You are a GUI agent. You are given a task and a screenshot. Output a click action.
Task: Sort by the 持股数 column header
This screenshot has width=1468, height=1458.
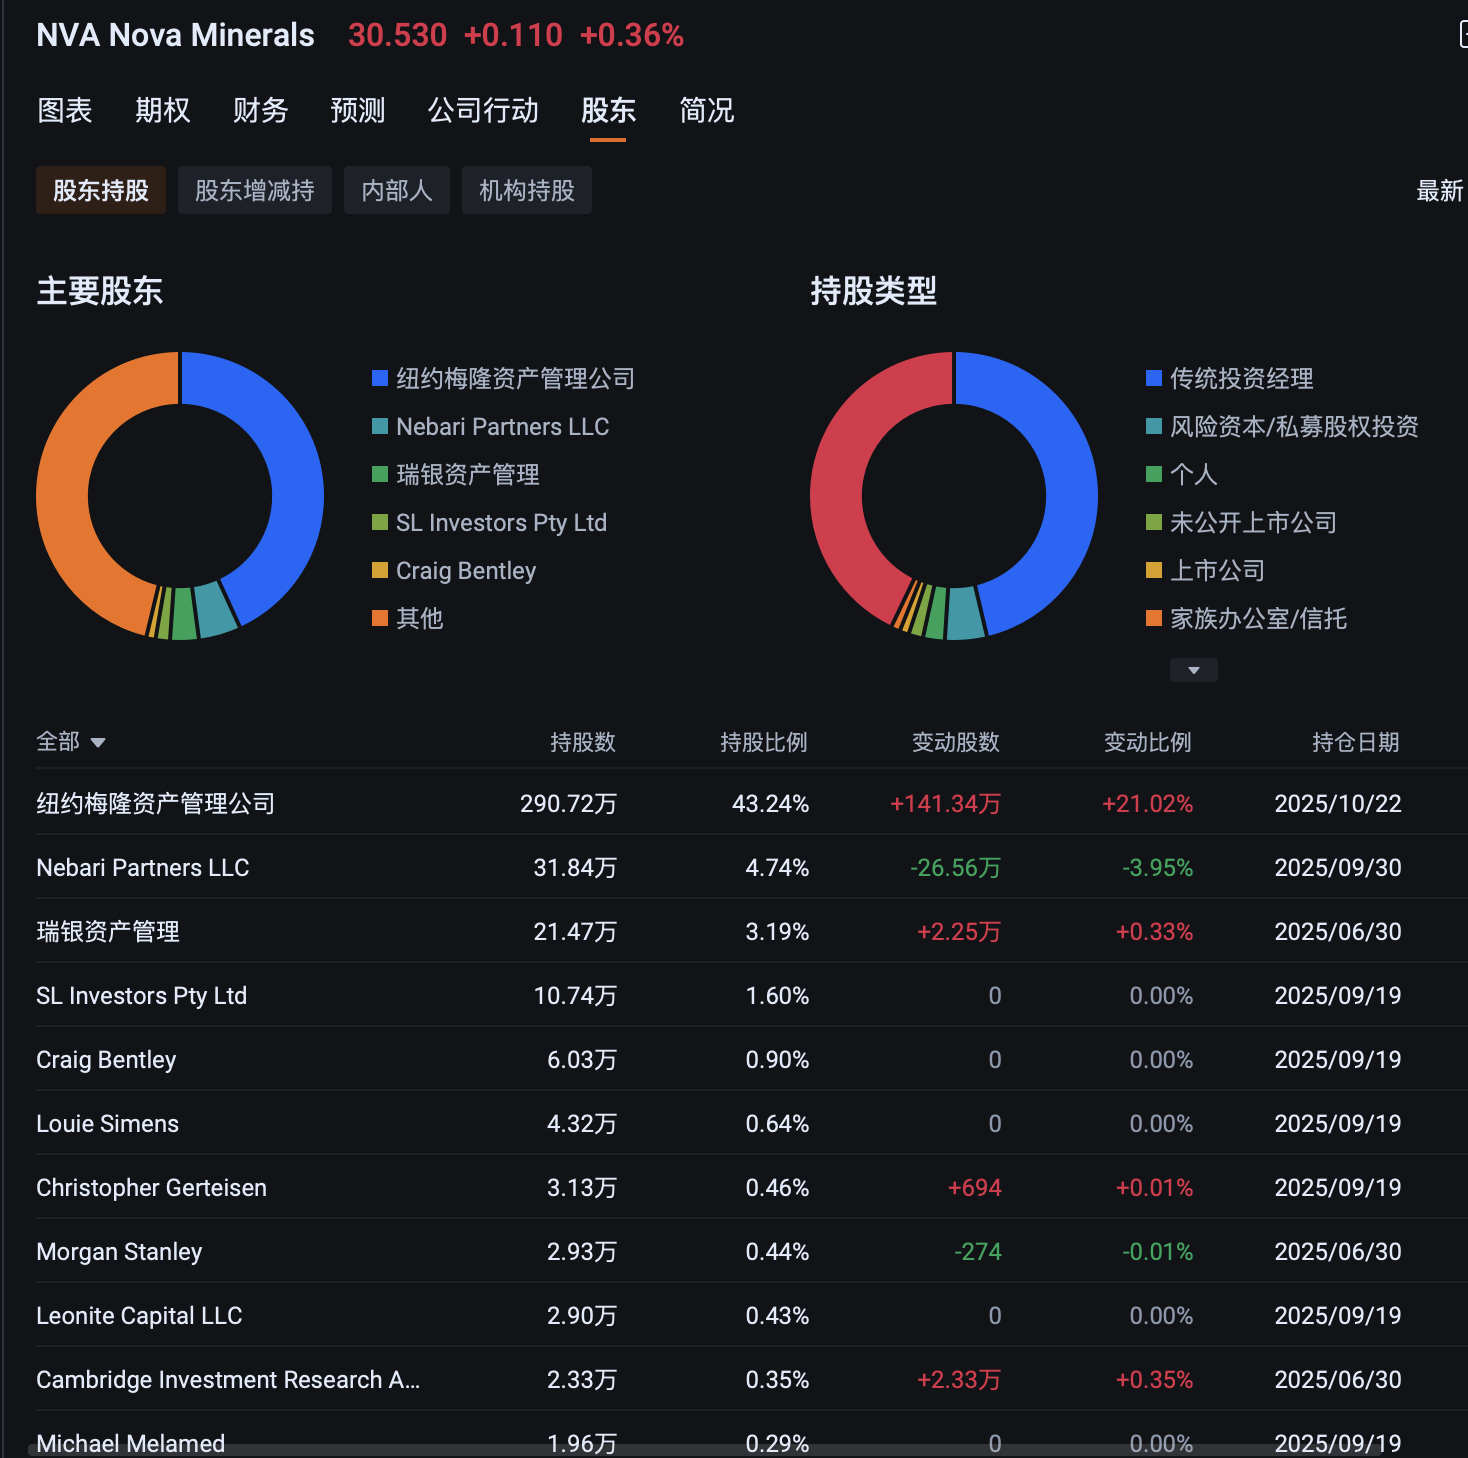[x=583, y=742]
